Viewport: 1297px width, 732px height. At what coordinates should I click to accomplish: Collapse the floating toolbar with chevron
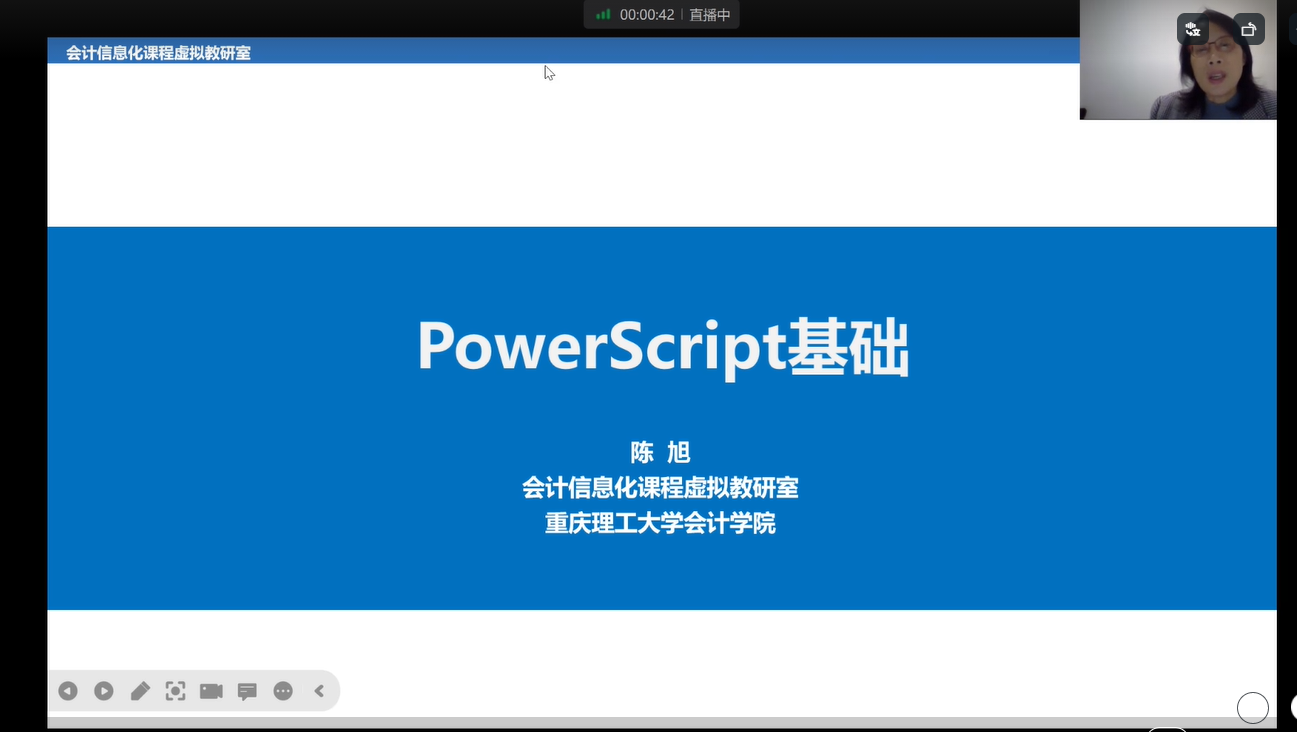(319, 691)
